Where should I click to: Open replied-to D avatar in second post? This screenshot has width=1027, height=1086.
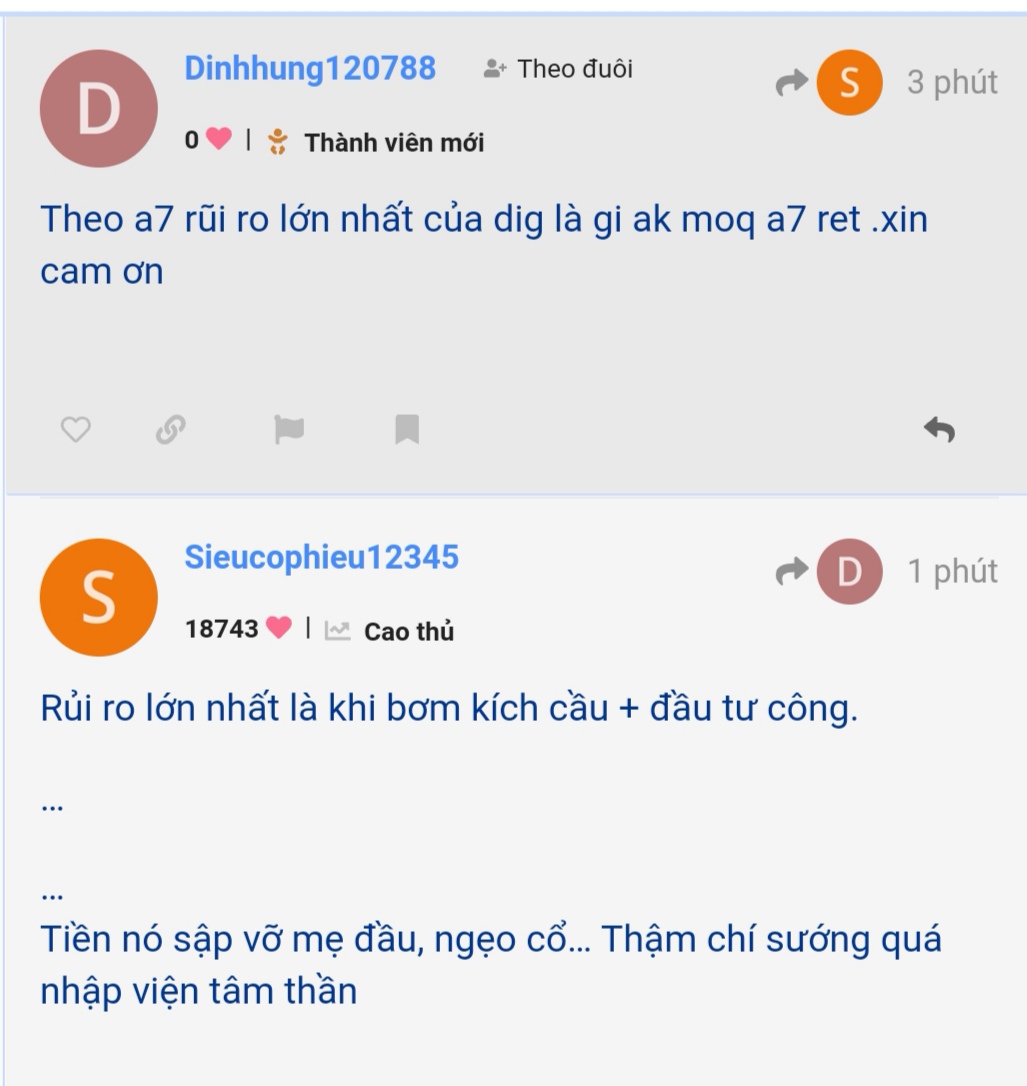point(849,571)
